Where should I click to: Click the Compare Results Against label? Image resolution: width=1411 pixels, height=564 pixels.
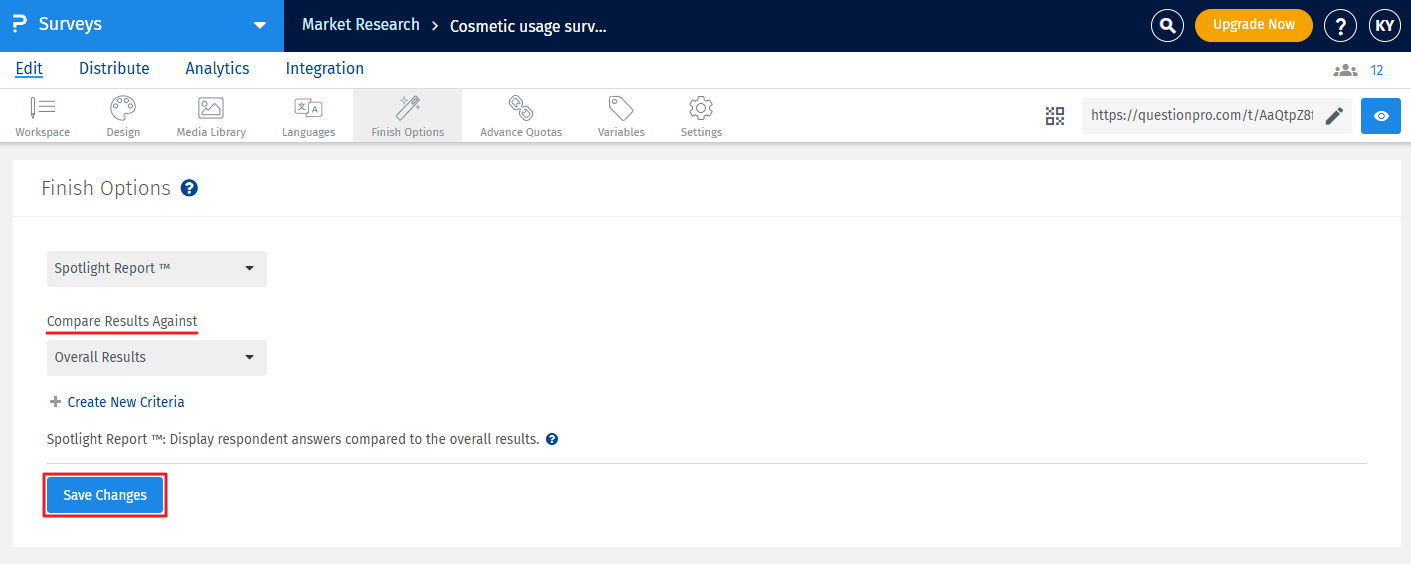(122, 321)
